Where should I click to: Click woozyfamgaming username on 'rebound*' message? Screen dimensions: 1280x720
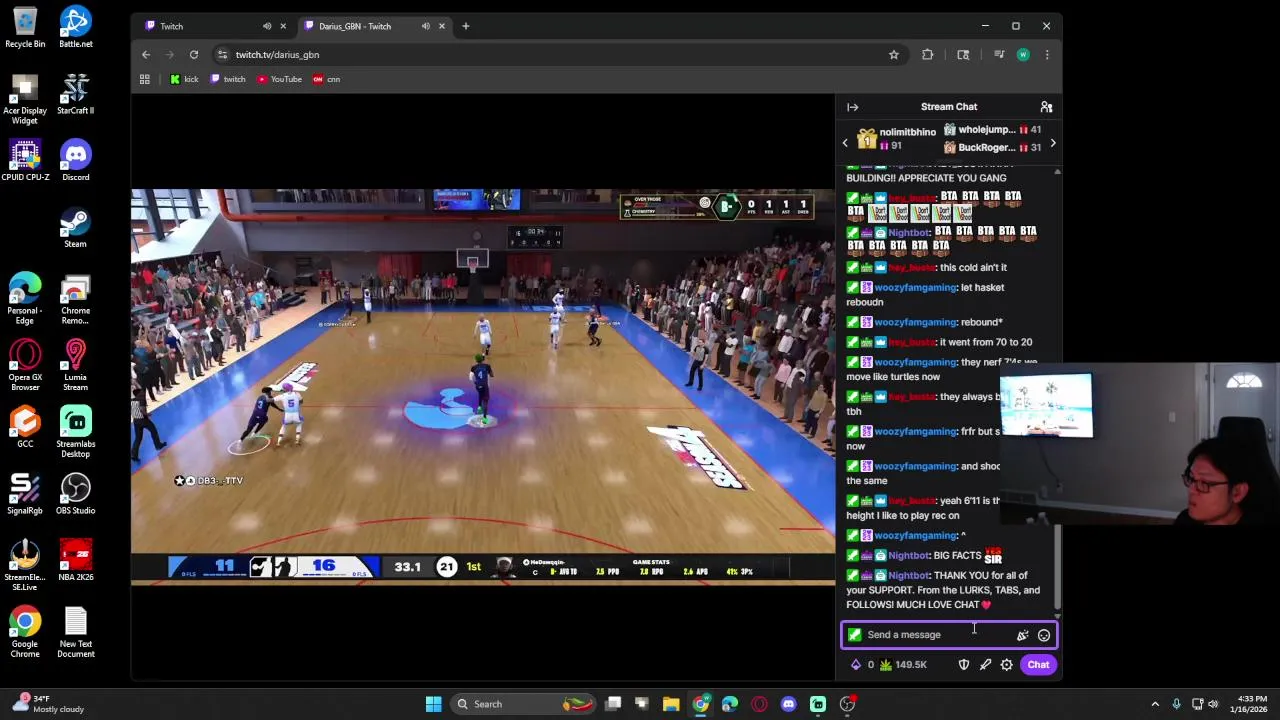coord(915,322)
